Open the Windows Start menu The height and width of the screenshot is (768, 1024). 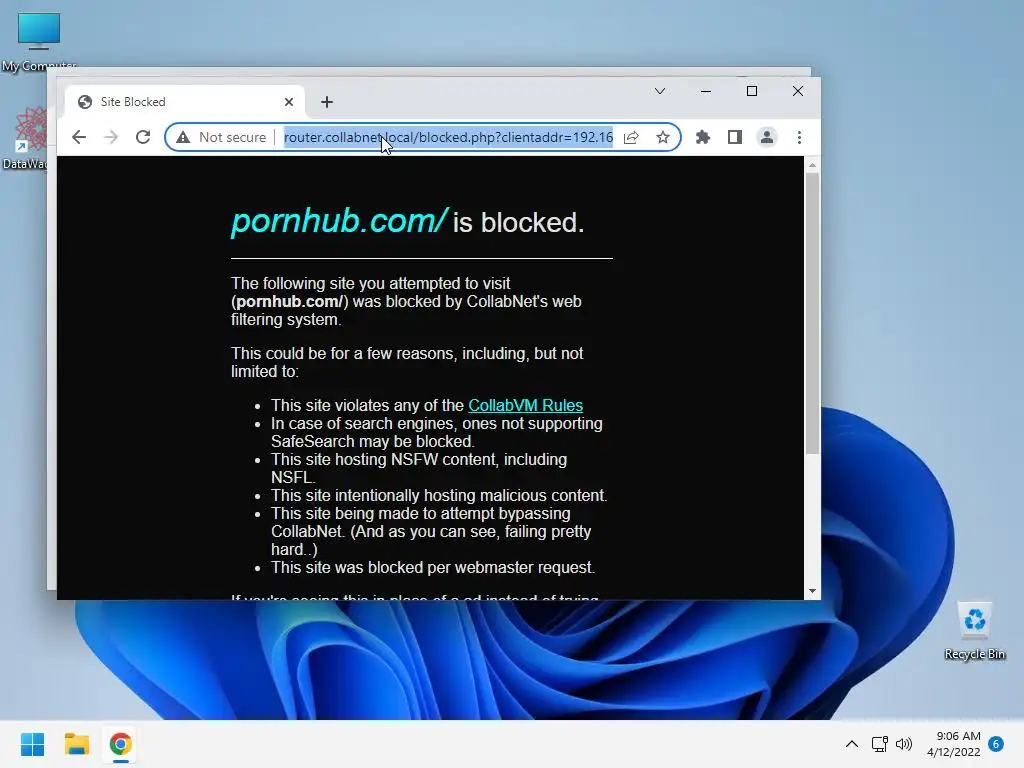pyautogui.click(x=32, y=744)
